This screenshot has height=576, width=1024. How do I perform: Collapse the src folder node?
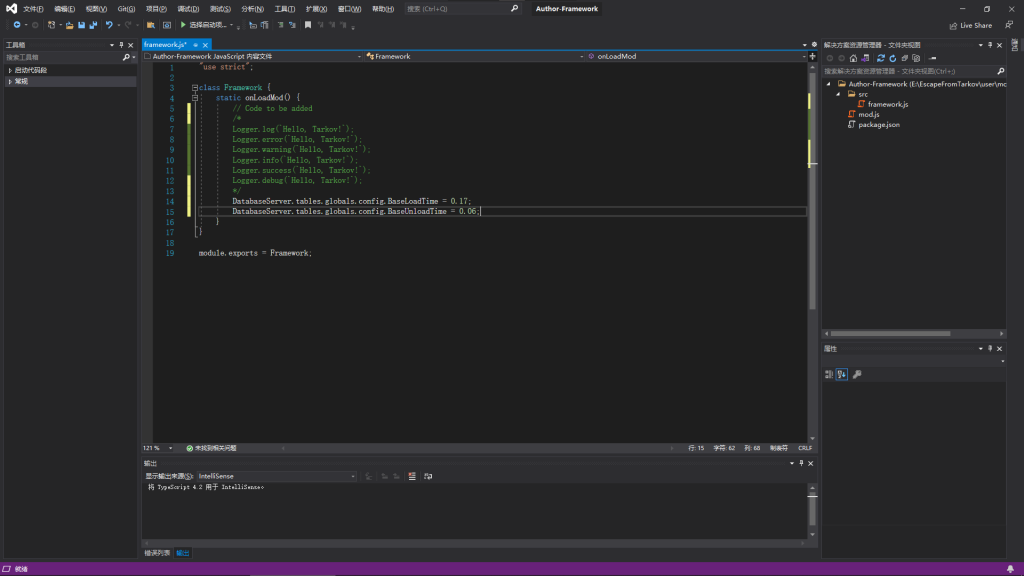click(839, 95)
